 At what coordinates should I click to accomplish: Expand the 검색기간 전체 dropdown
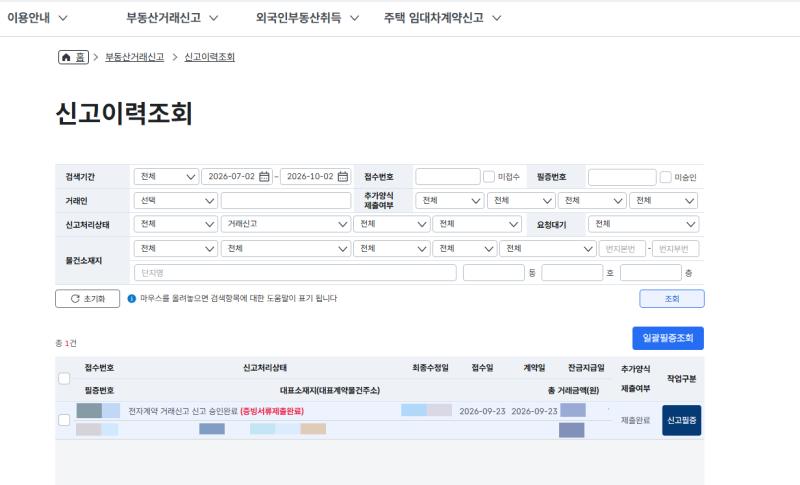click(x=166, y=176)
